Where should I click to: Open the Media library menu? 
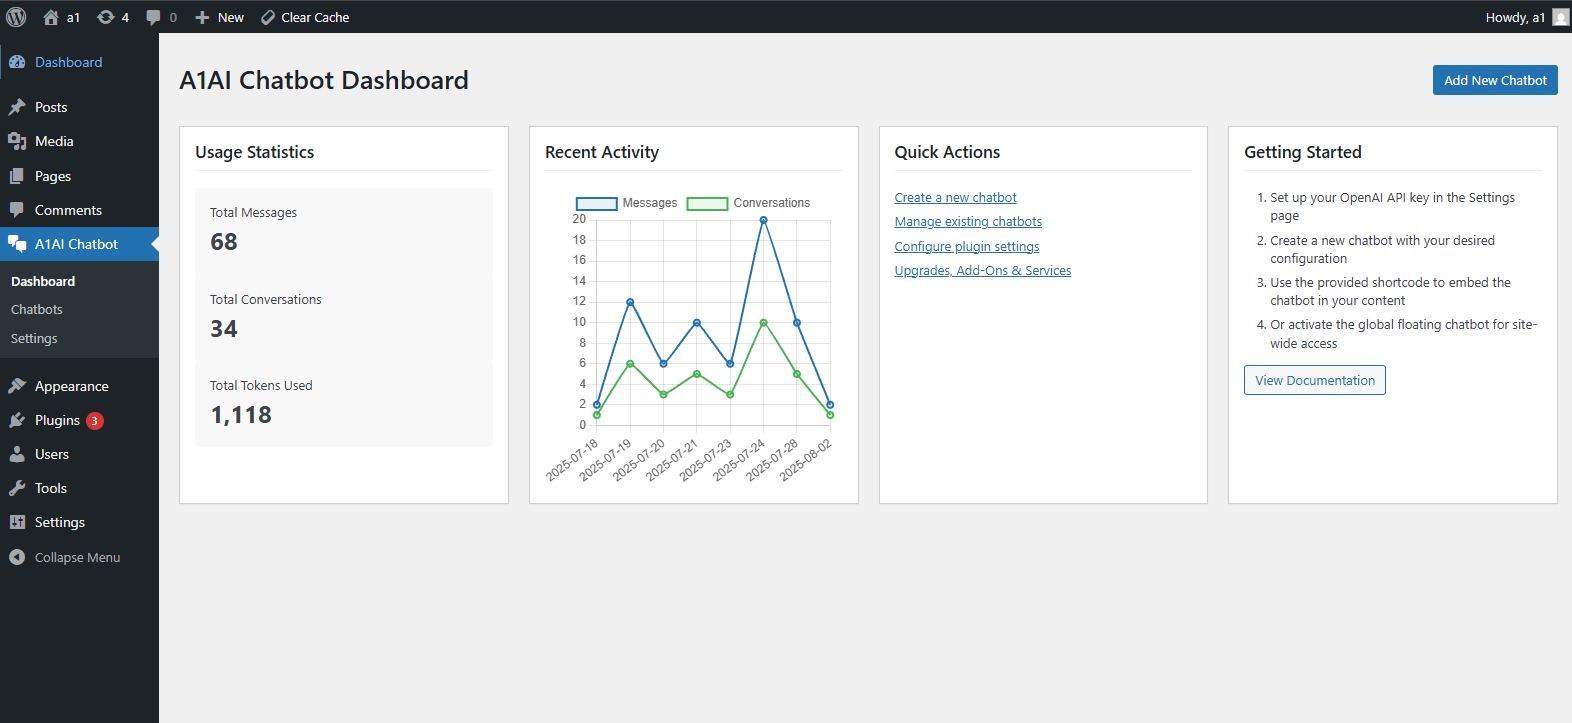(54, 141)
